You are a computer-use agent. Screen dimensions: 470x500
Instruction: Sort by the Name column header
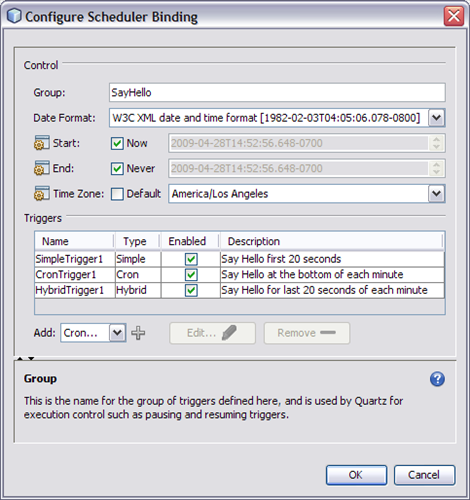click(x=74, y=241)
